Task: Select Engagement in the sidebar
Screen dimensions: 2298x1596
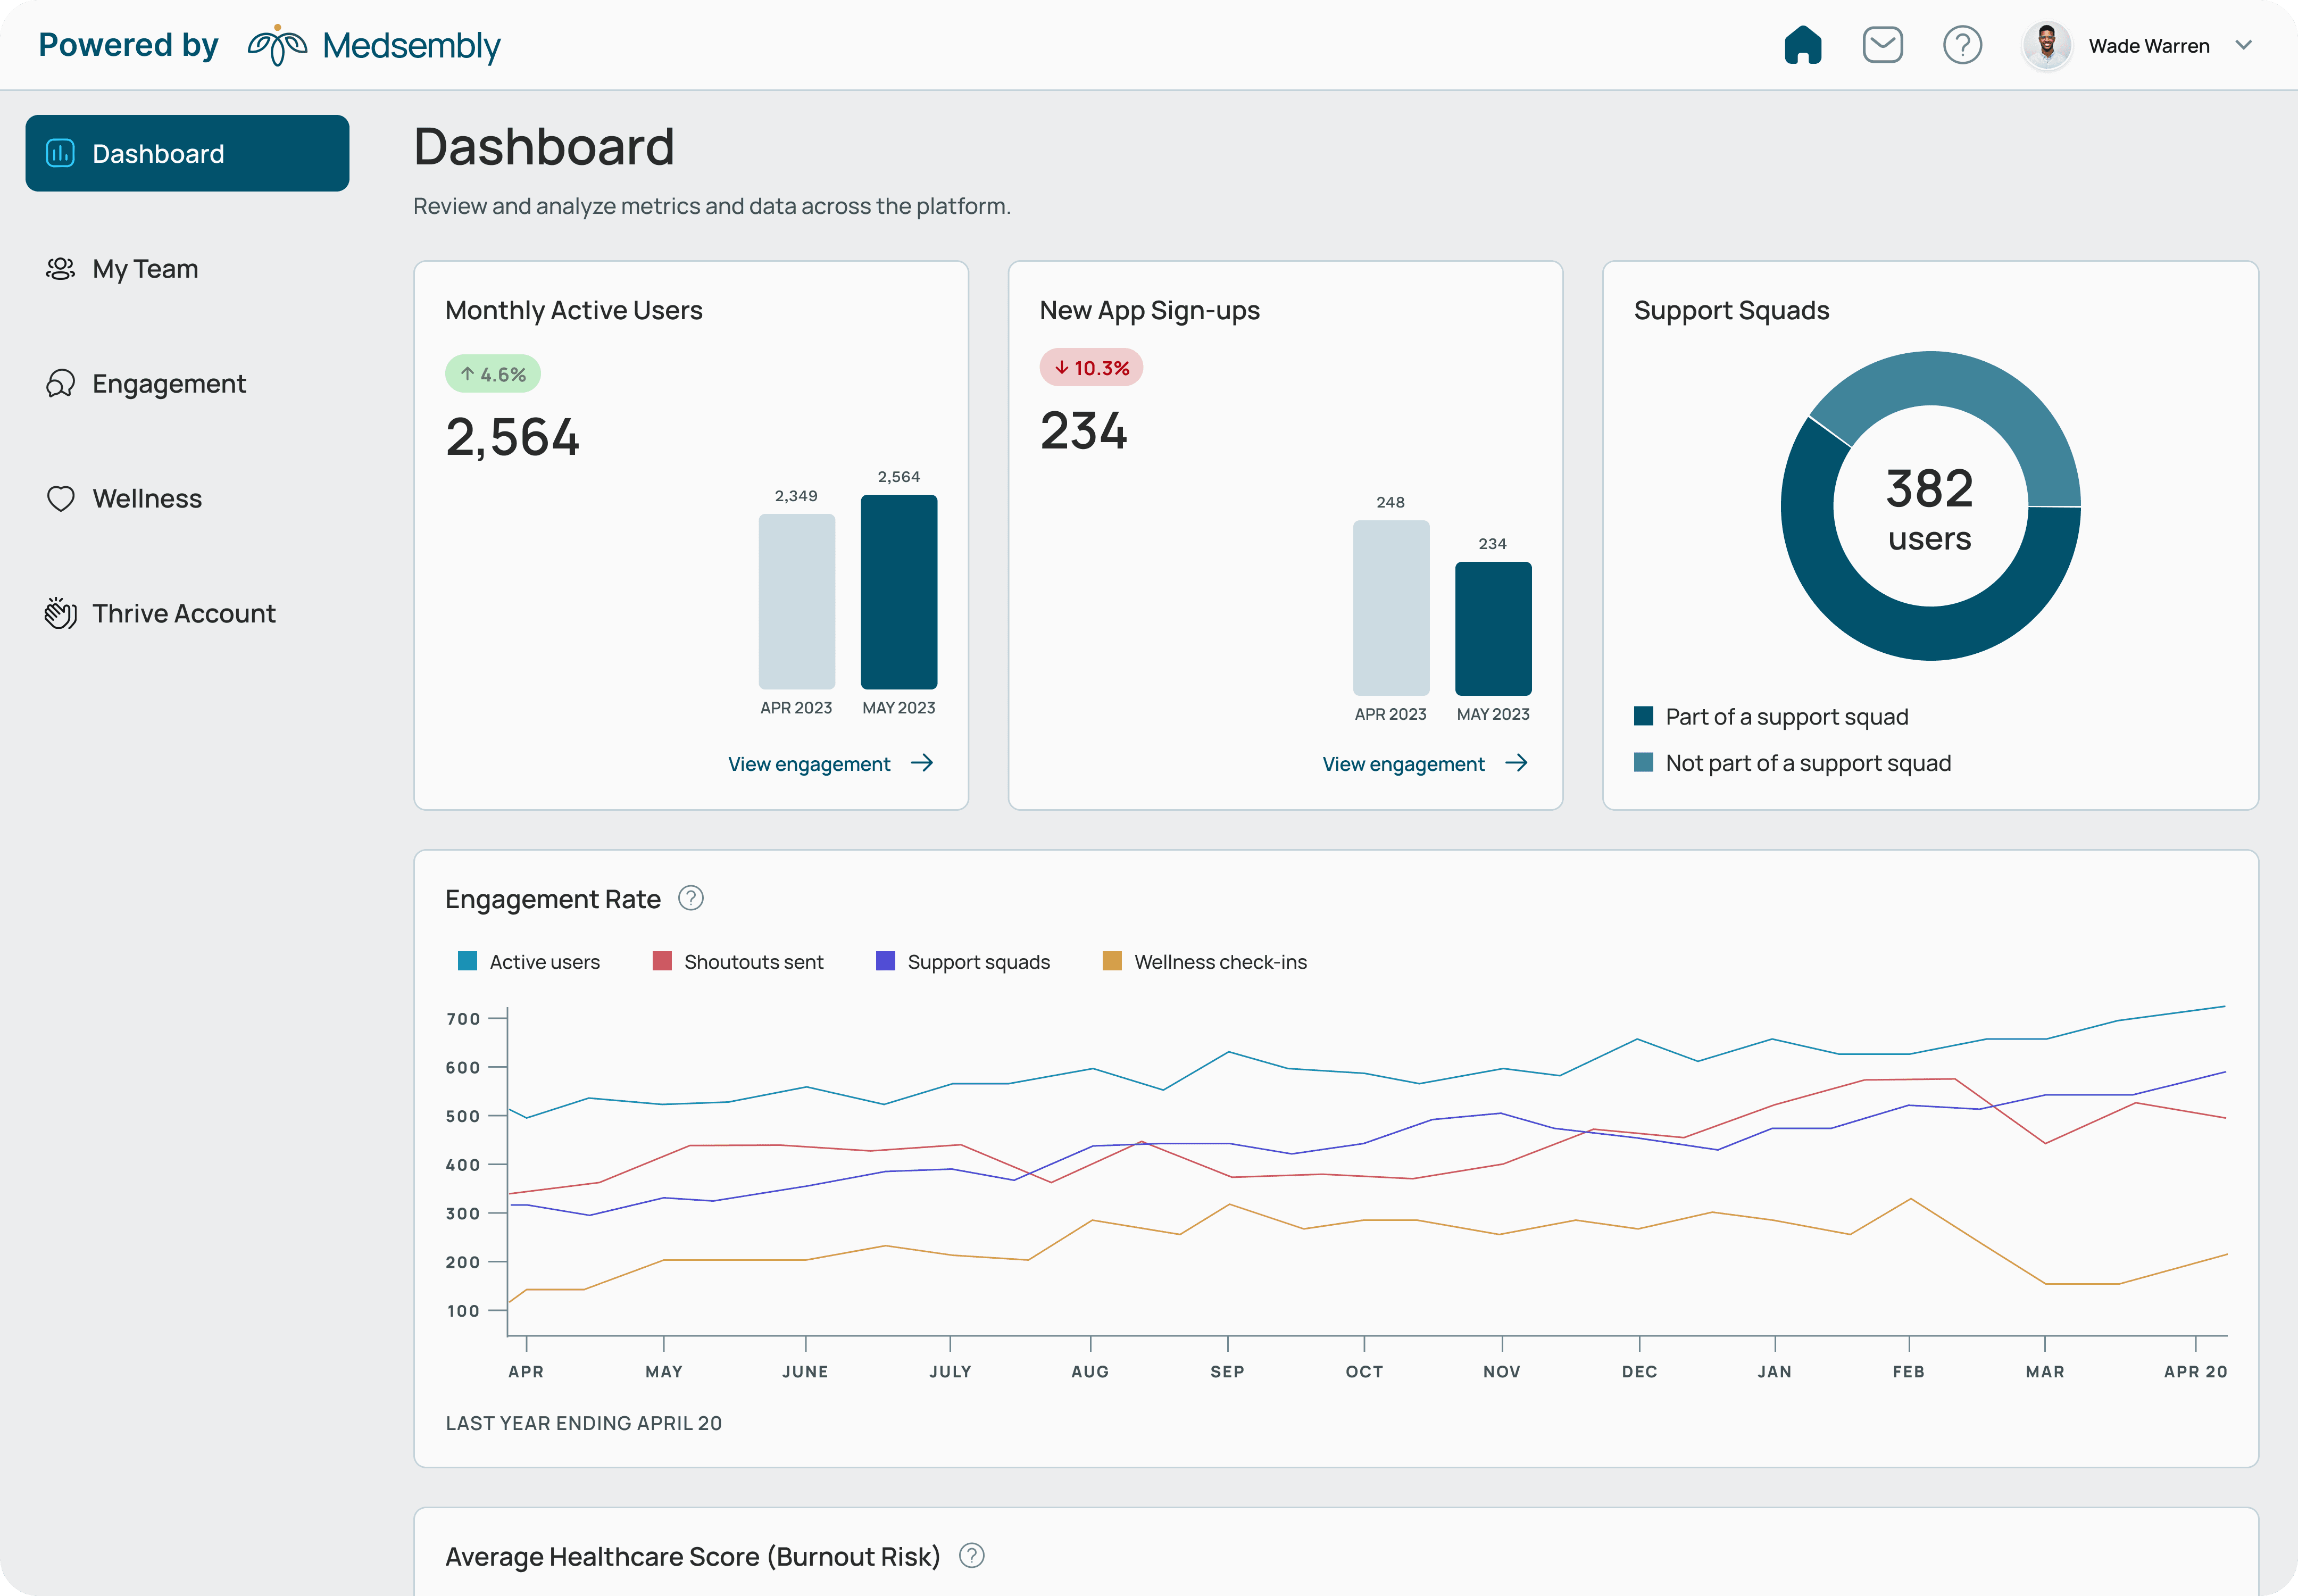Action: point(168,383)
